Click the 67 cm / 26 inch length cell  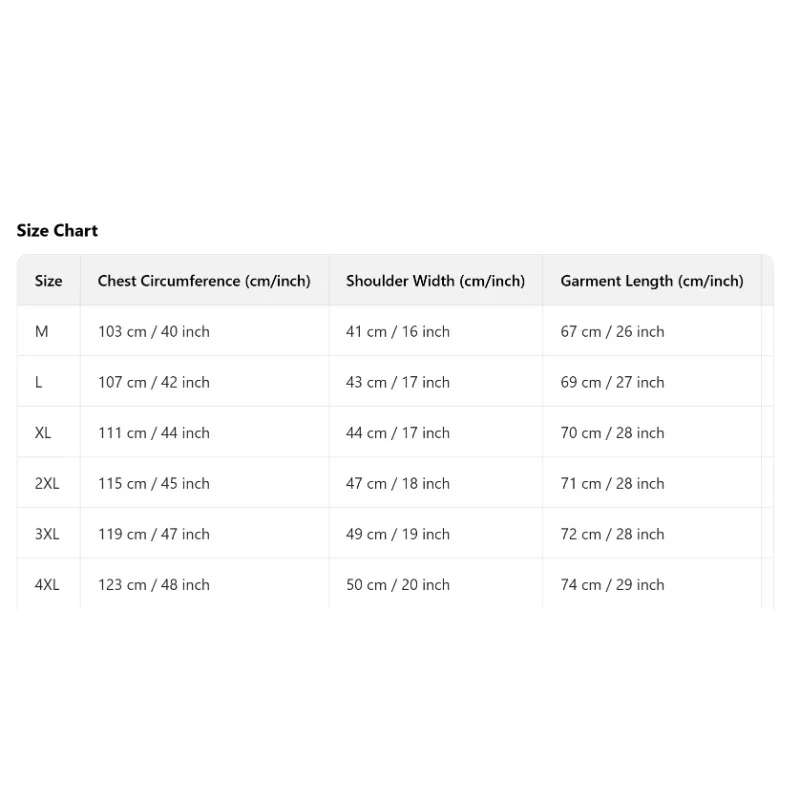click(x=612, y=331)
